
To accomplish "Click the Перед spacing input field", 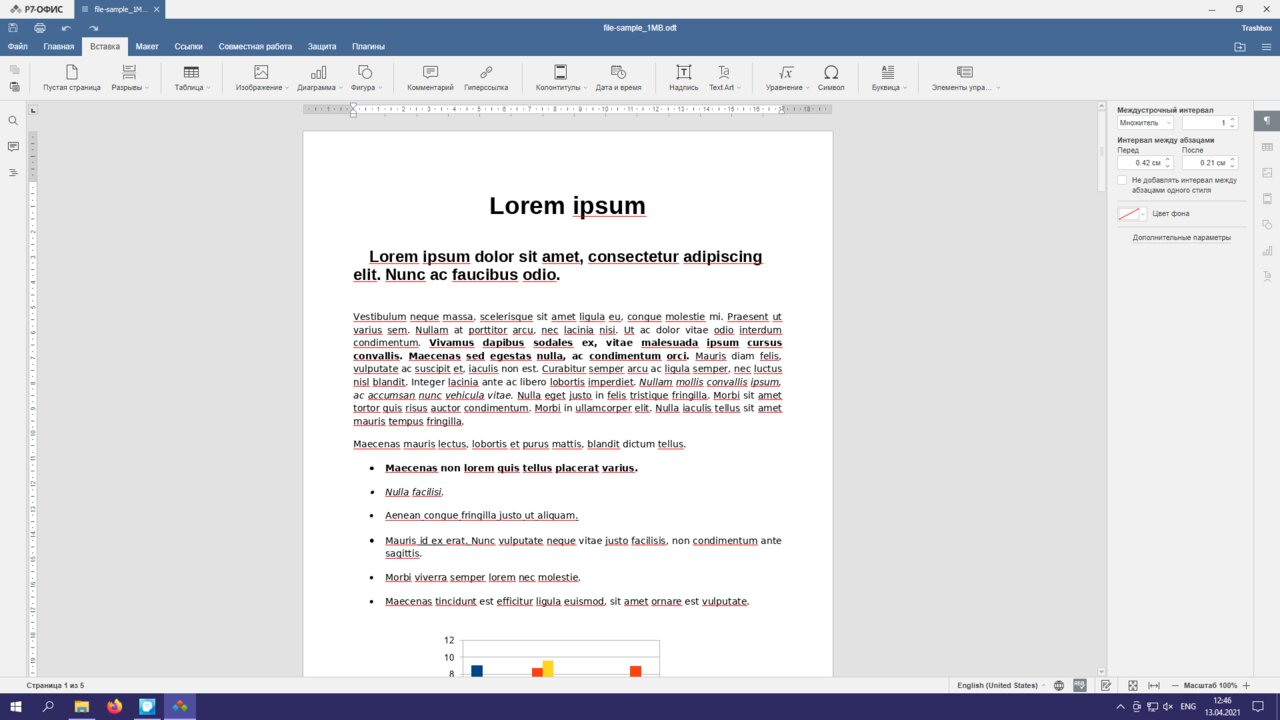I will (x=1140, y=163).
